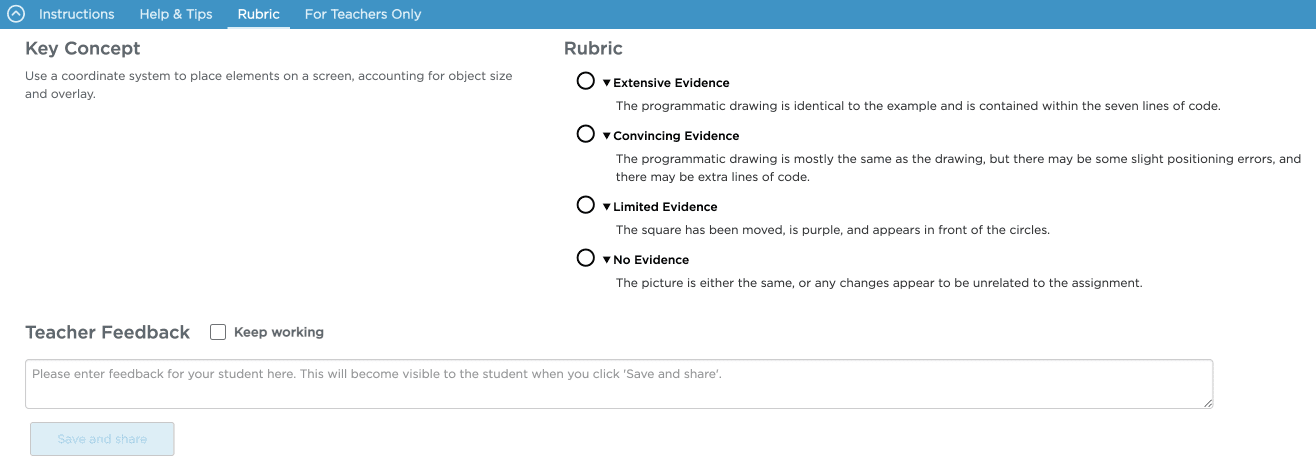The width and height of the screenshot is (1316, 468).
Task: Choose the Convincing Evidence radio button
Action: [x=586, y=134]
